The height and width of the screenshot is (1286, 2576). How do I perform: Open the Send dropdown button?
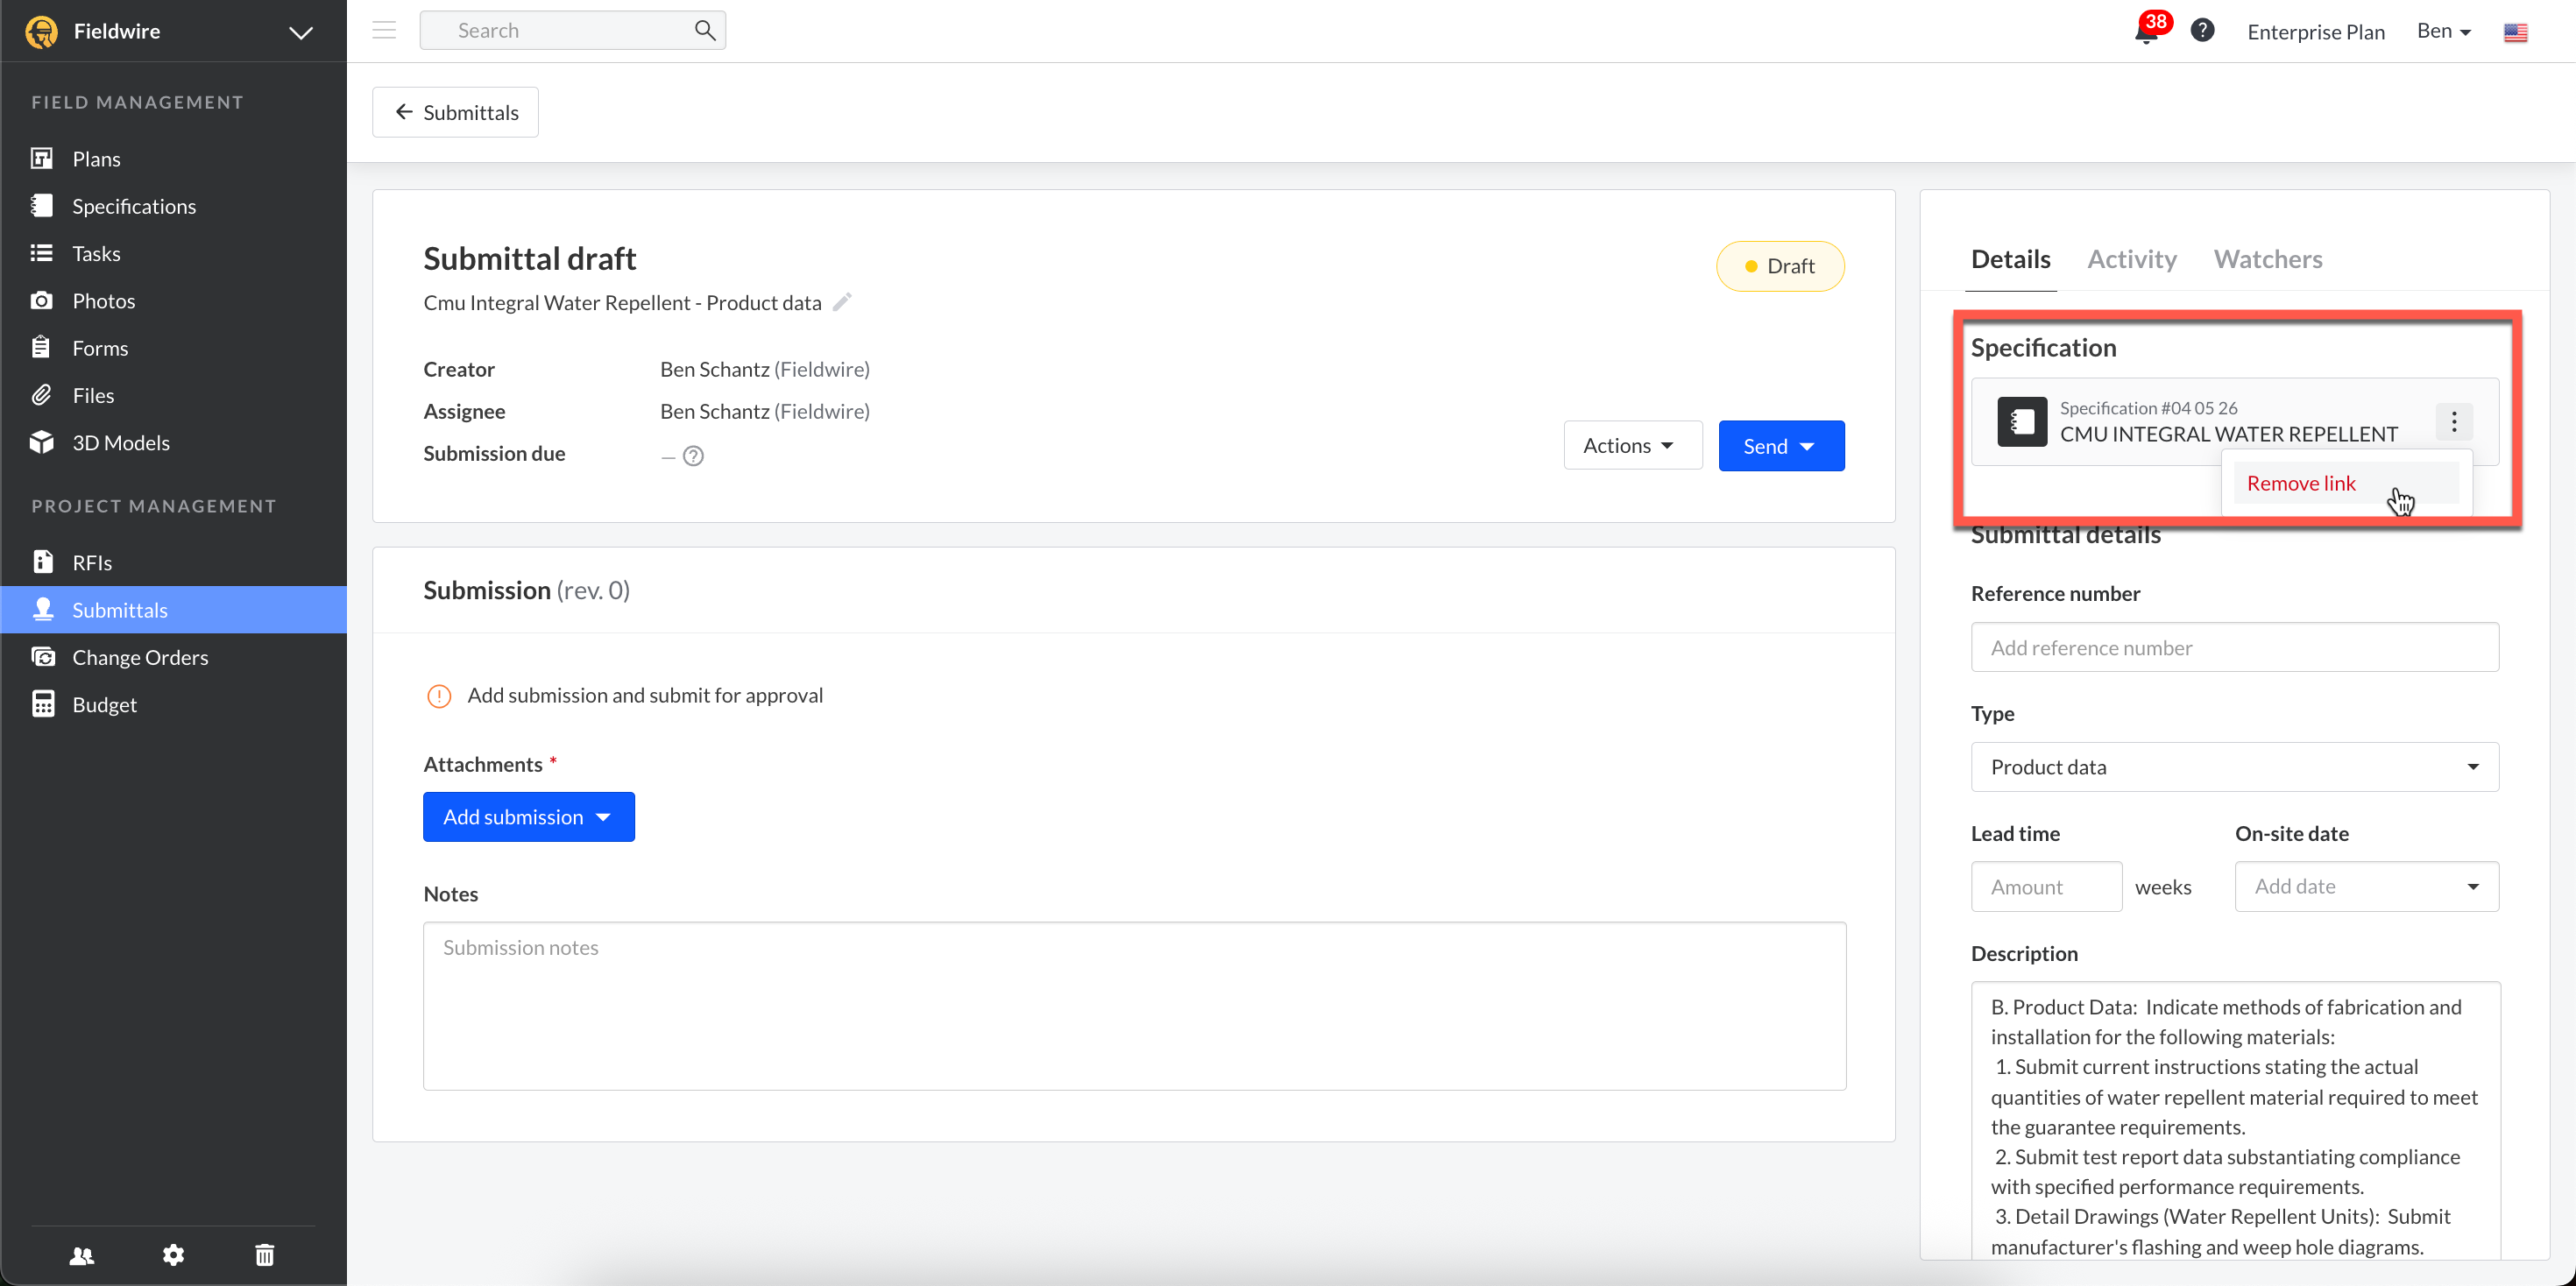(x=1781, y=446)
